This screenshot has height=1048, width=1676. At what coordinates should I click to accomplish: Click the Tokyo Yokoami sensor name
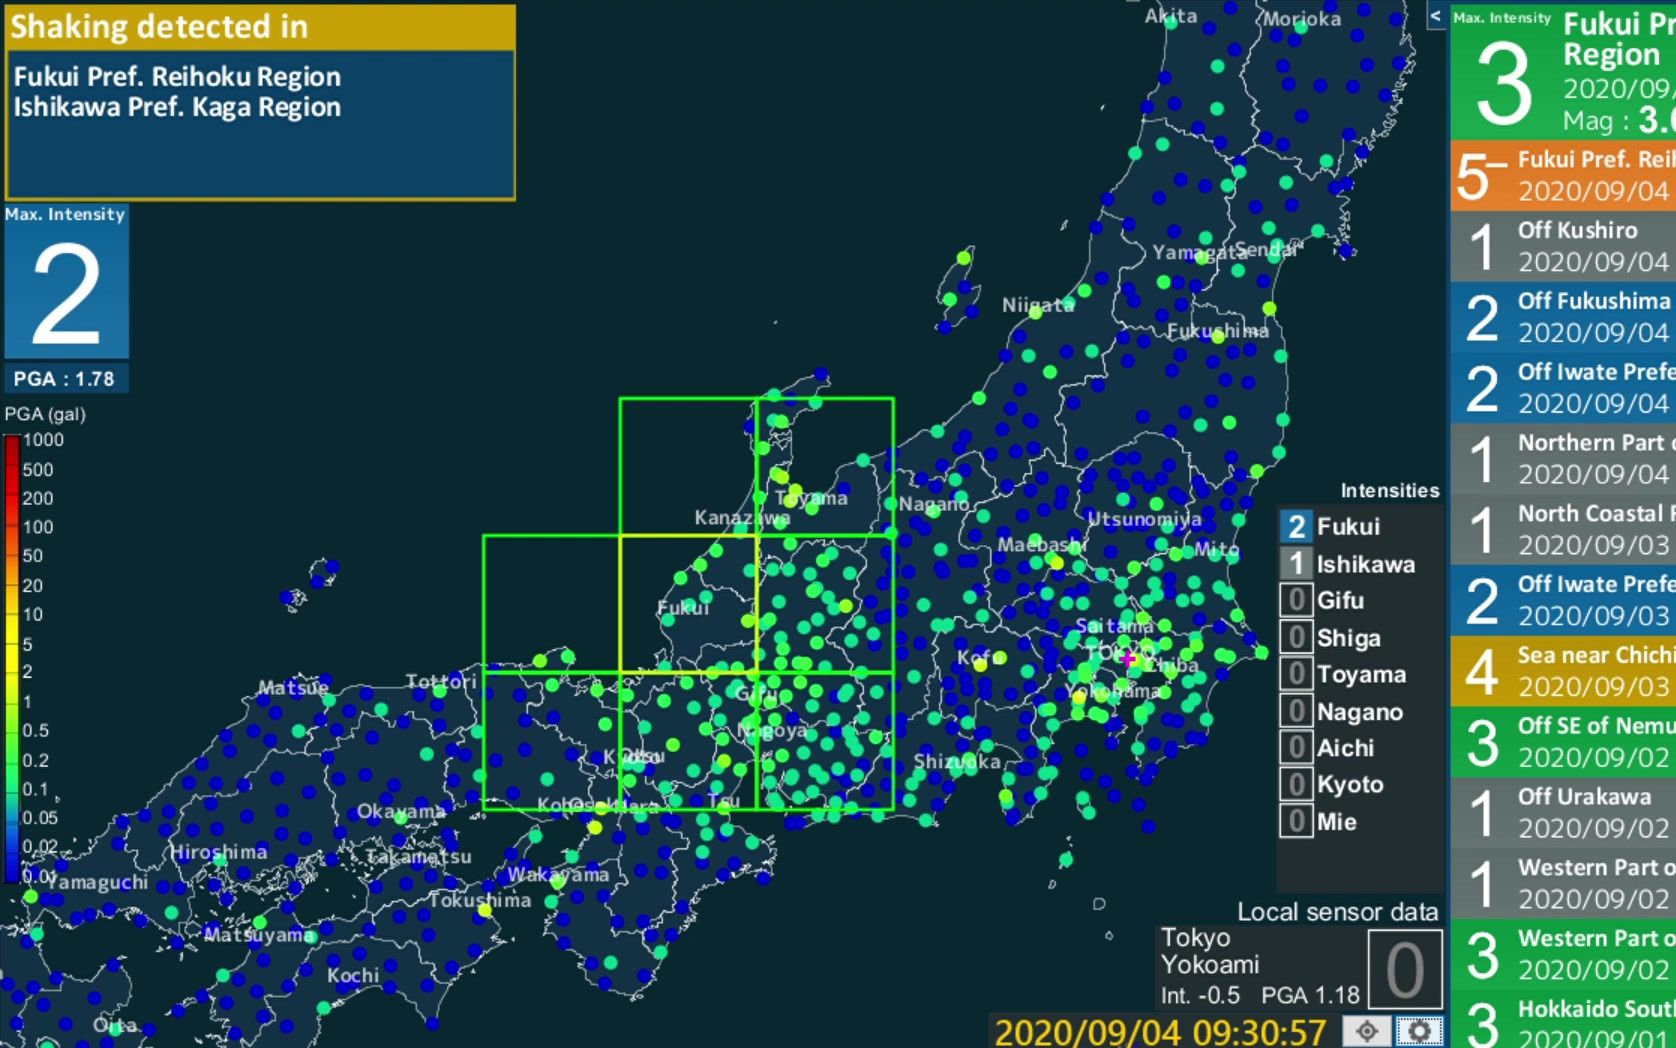(x=1210, y=951)
